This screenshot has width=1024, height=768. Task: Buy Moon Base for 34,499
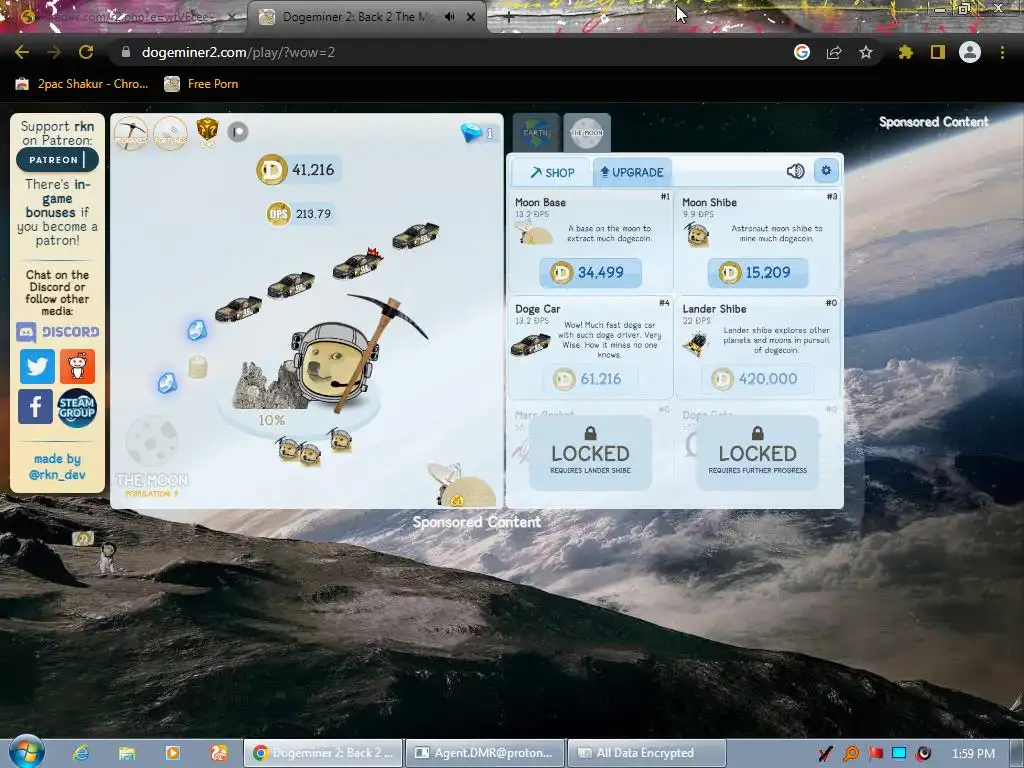[590, 272]
